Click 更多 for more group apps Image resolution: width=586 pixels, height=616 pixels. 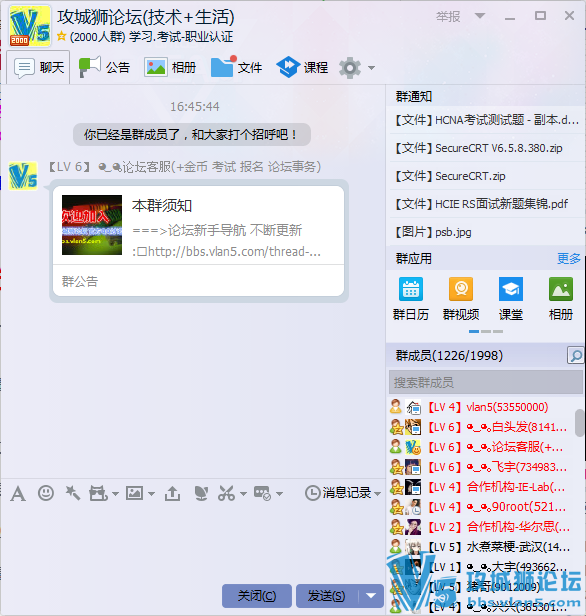tap(569, 258)
